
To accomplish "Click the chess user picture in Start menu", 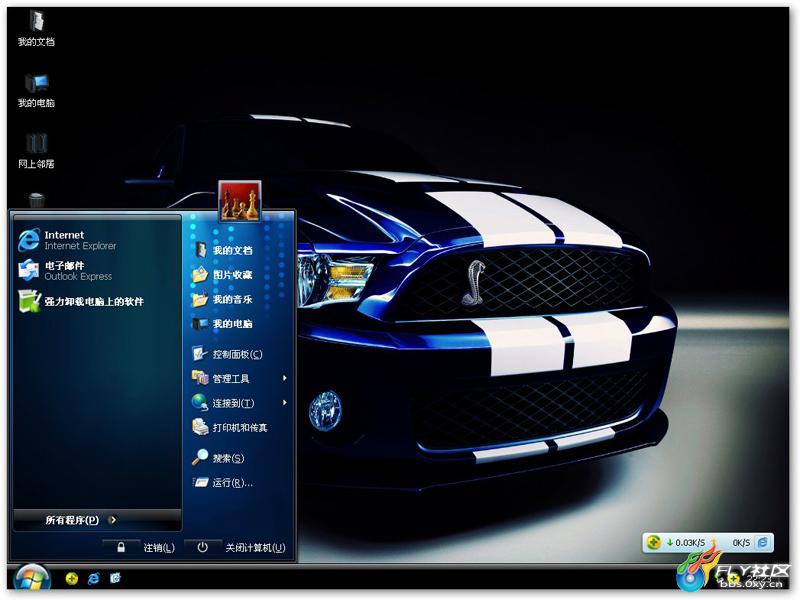I will 240,201.
